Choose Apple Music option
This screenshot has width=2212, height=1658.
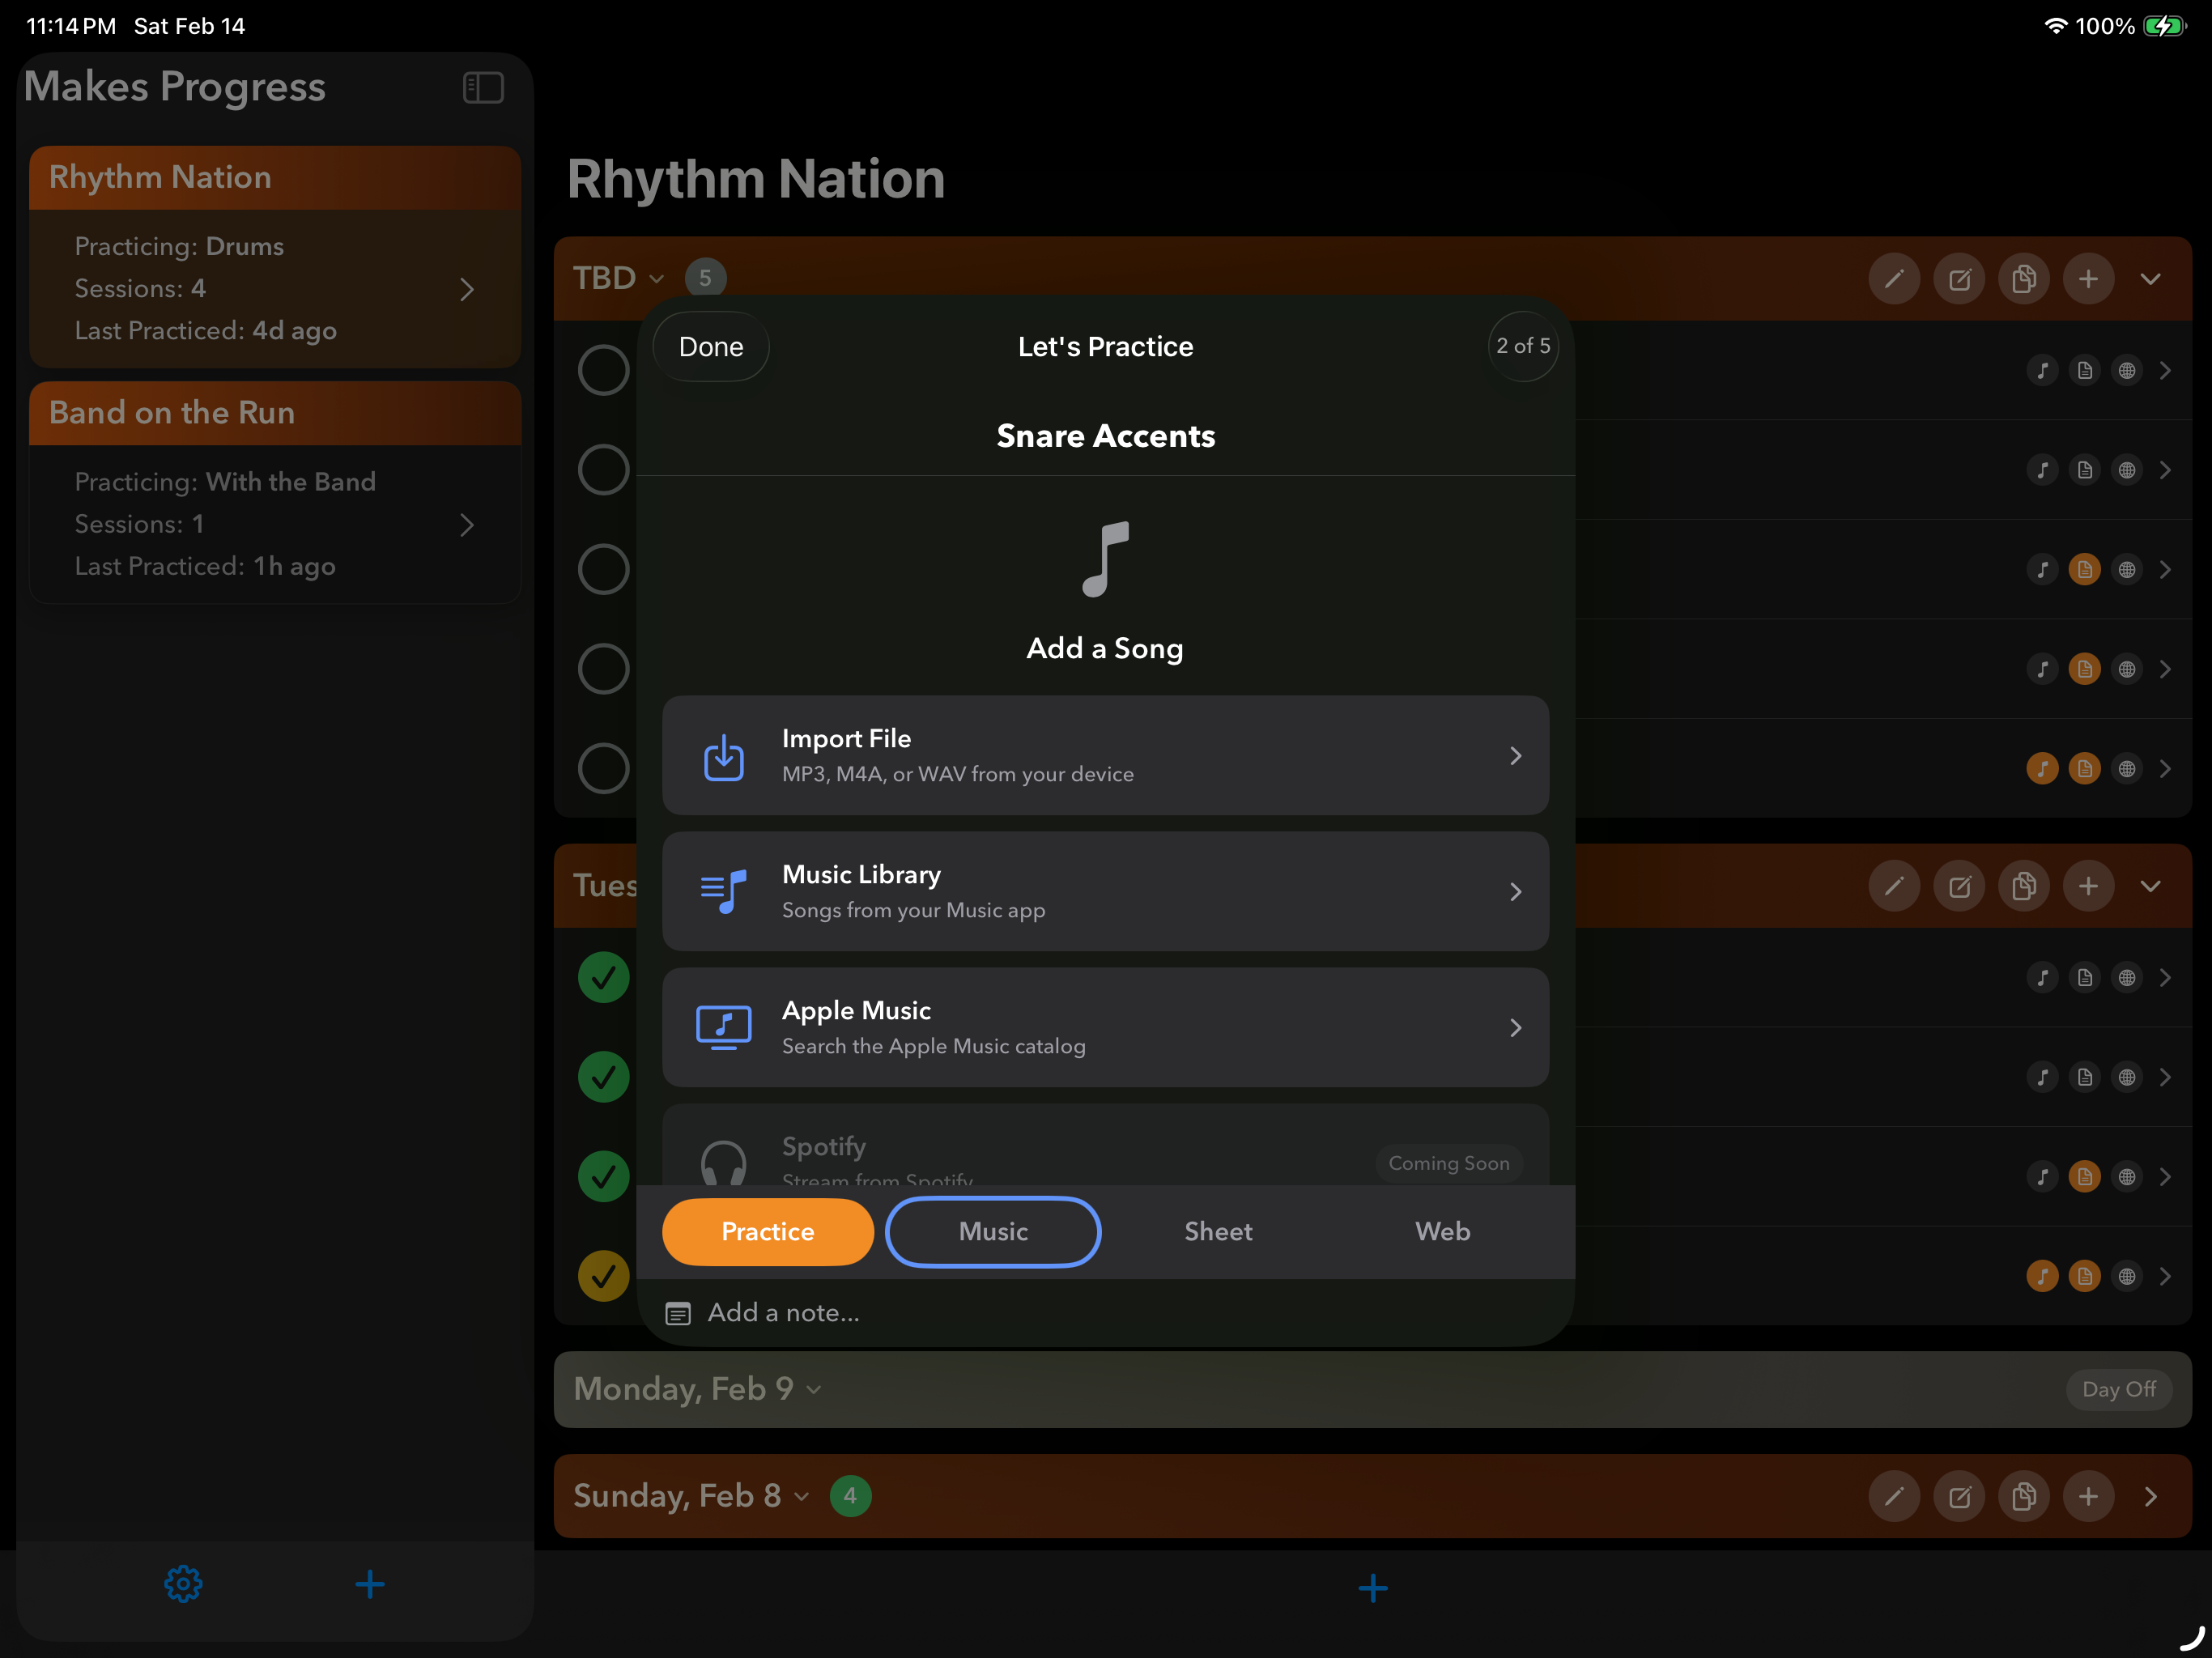pos(1105,1028)
